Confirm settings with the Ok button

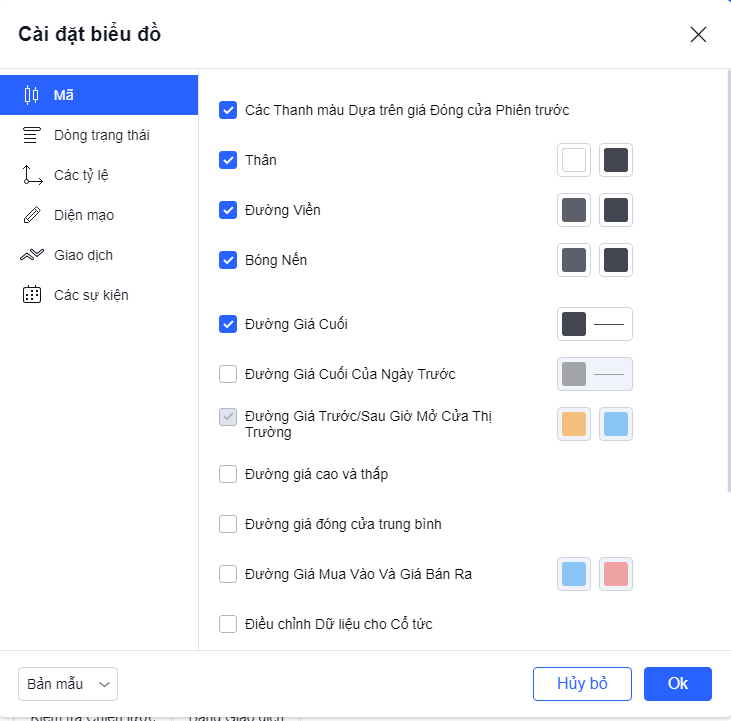[677, 684]
